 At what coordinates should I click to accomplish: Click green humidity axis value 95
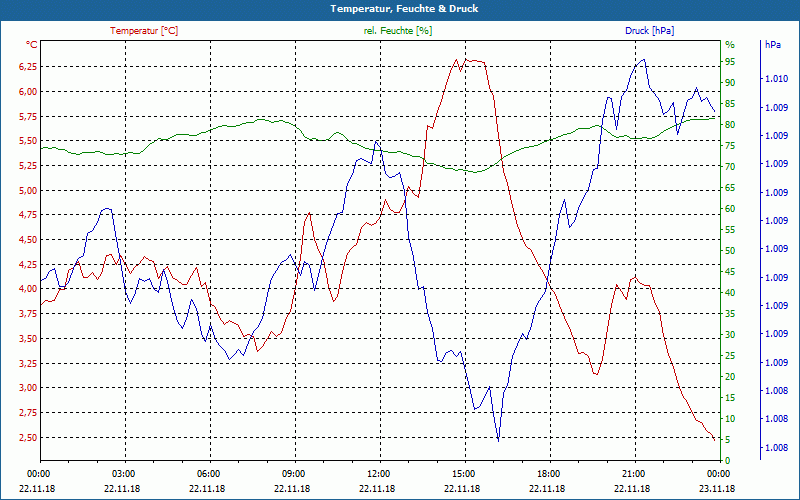click(730, 62)
